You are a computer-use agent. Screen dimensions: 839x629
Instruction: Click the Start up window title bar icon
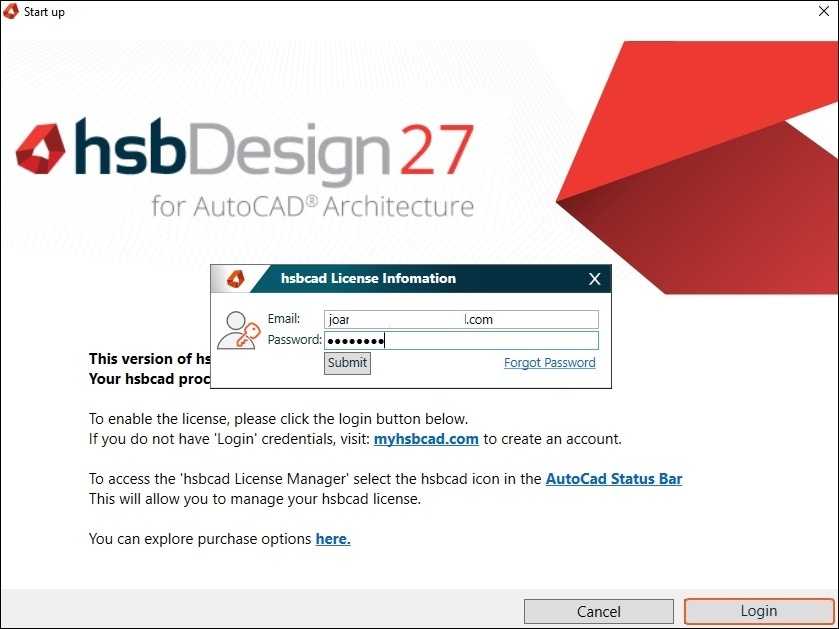(x=11, y=11)
